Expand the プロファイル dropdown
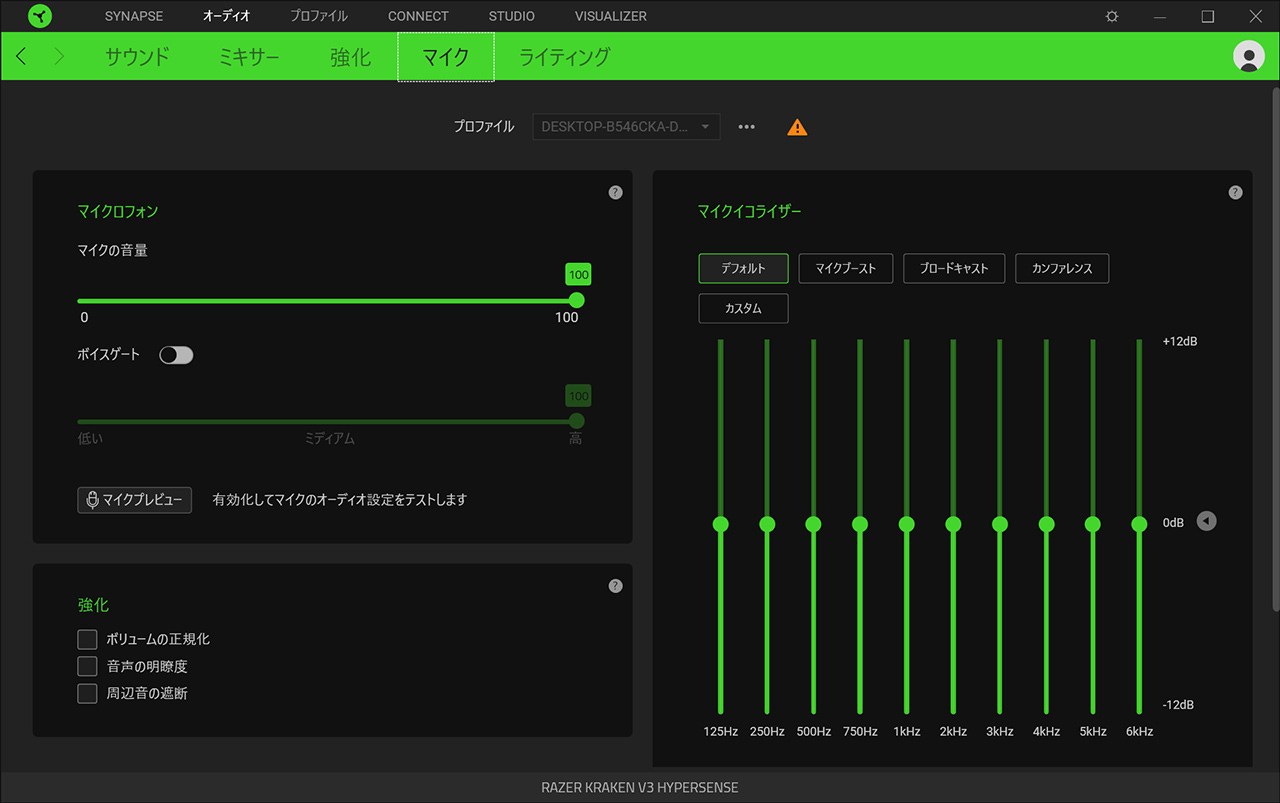Viewport: 1280px width, 803px height. click(x=626, y=127)
